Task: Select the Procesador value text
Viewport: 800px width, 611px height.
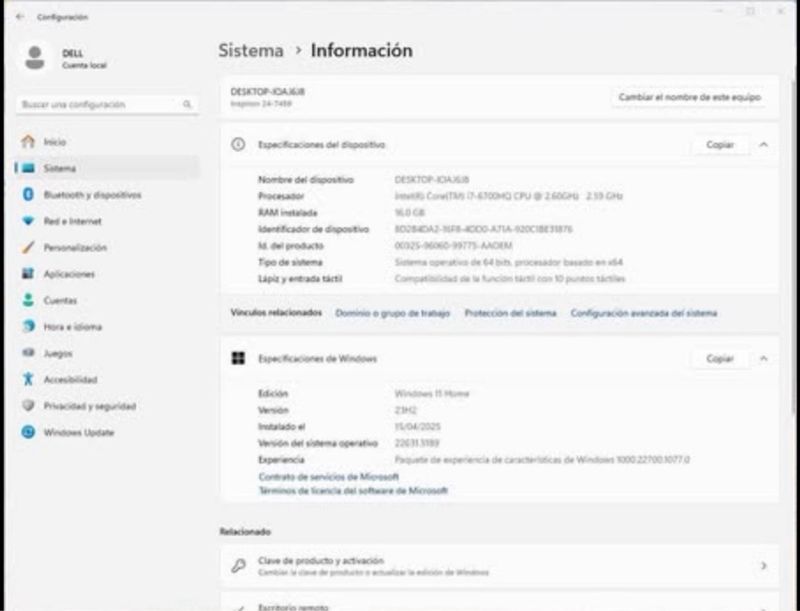Action: click(509, 196)
